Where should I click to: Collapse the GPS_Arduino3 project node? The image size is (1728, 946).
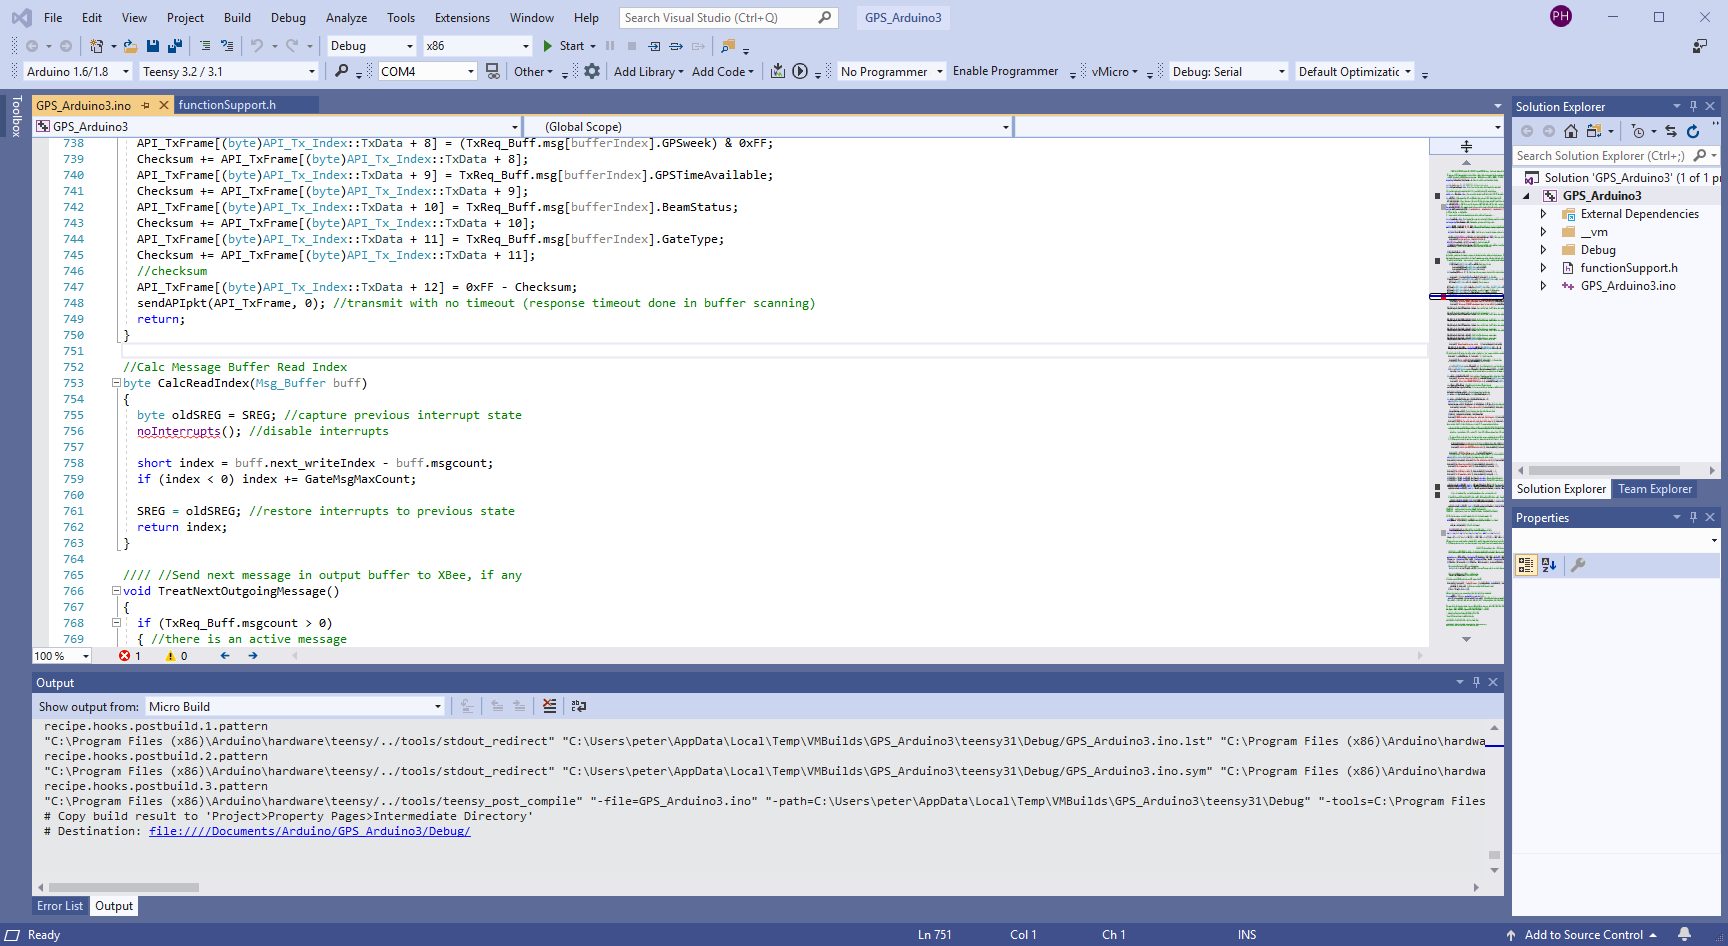[1527, 196]
